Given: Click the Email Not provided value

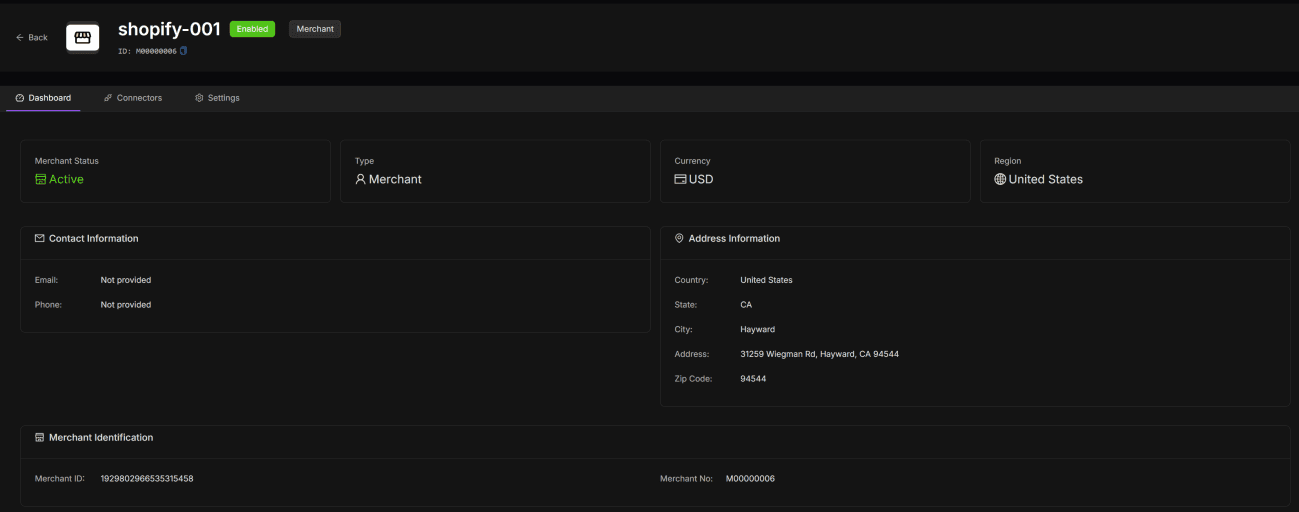Looking at the screenshot, I should point(126,280).
